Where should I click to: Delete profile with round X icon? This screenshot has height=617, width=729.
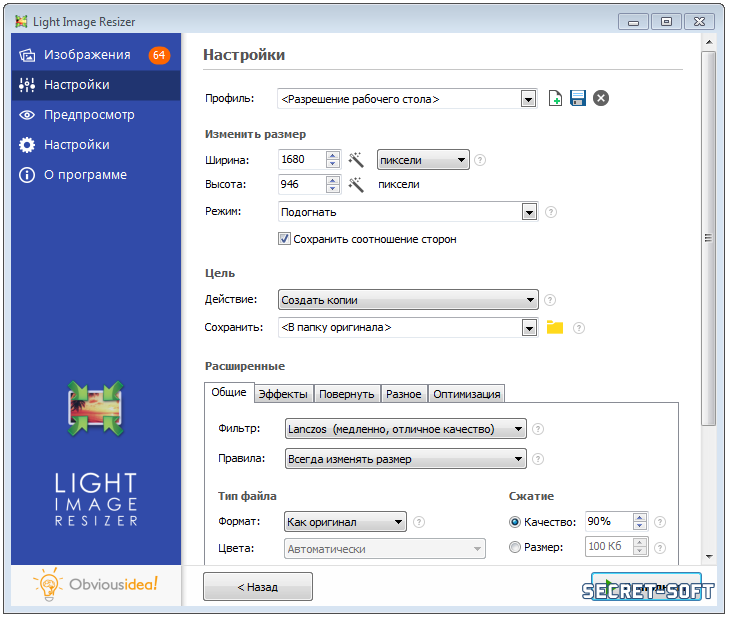click(x=601, y=99)
